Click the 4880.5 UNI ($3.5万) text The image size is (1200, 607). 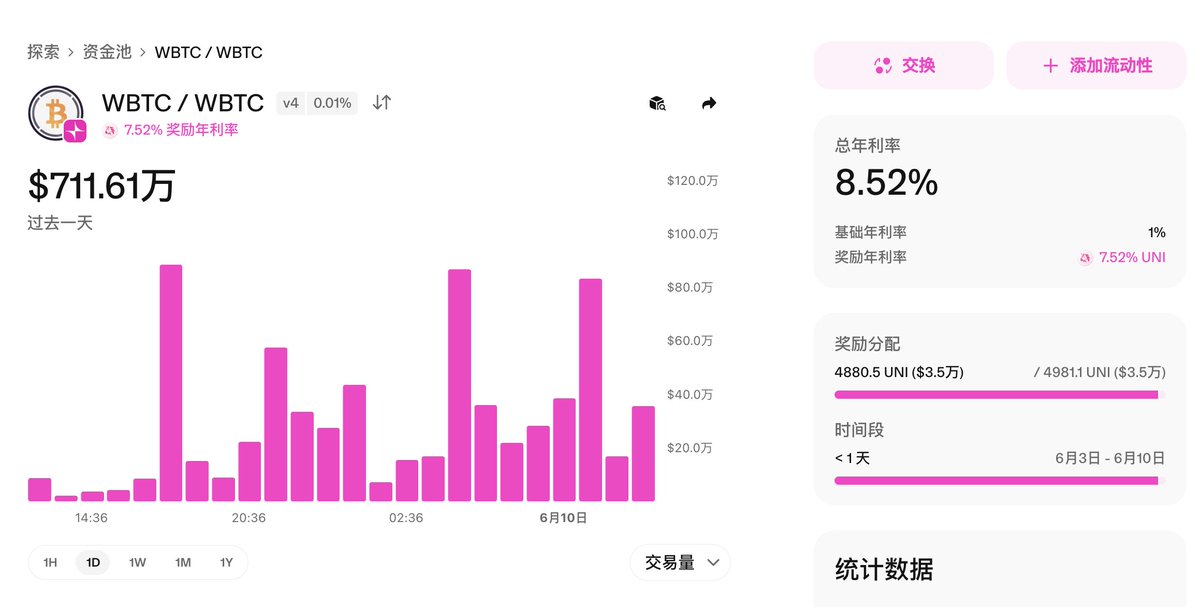899,372
